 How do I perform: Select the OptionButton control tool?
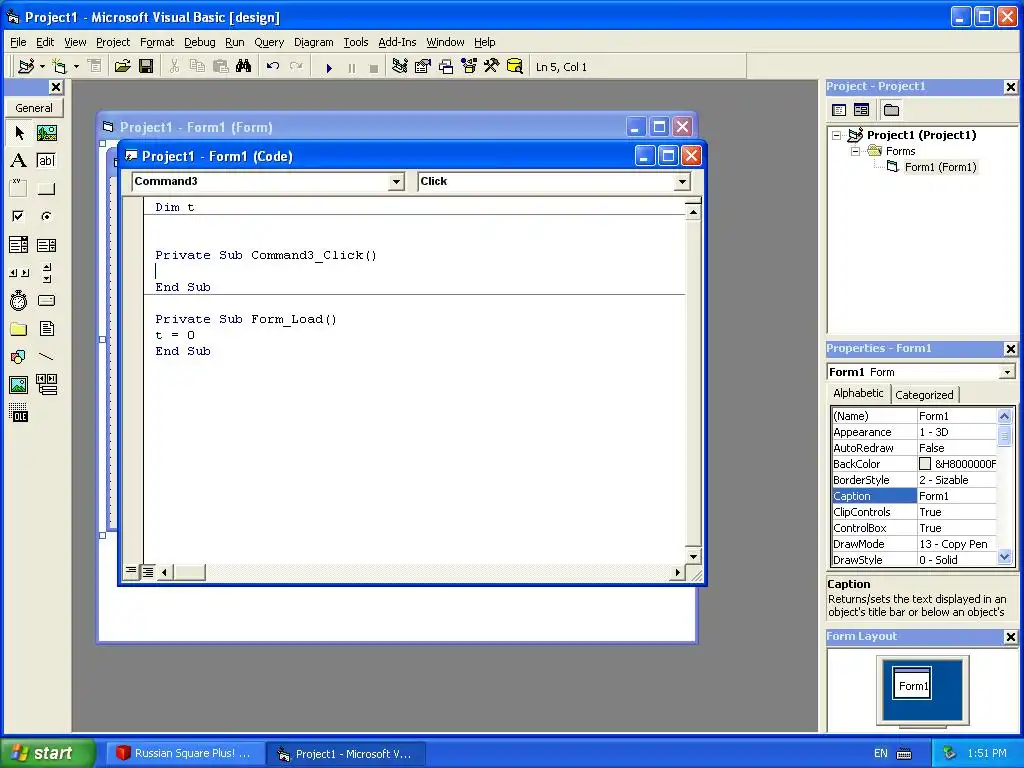(46, 216)
